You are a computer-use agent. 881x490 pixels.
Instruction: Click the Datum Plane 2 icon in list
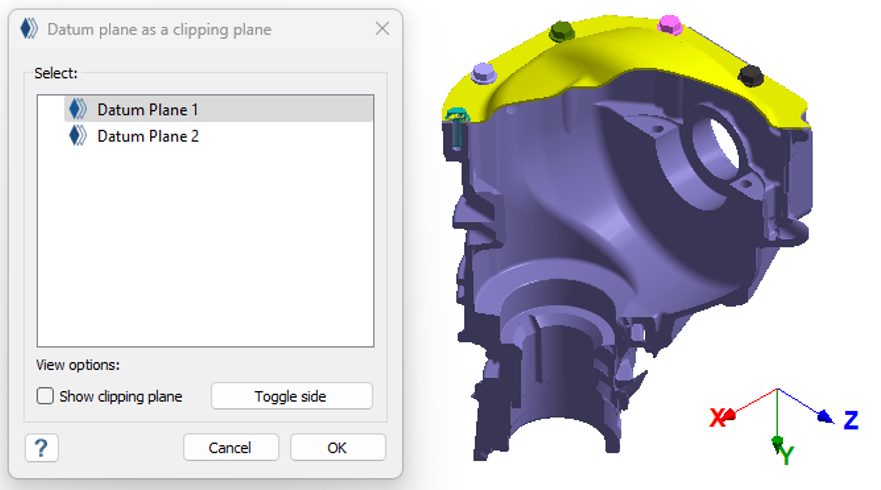(x=77, y=135)
